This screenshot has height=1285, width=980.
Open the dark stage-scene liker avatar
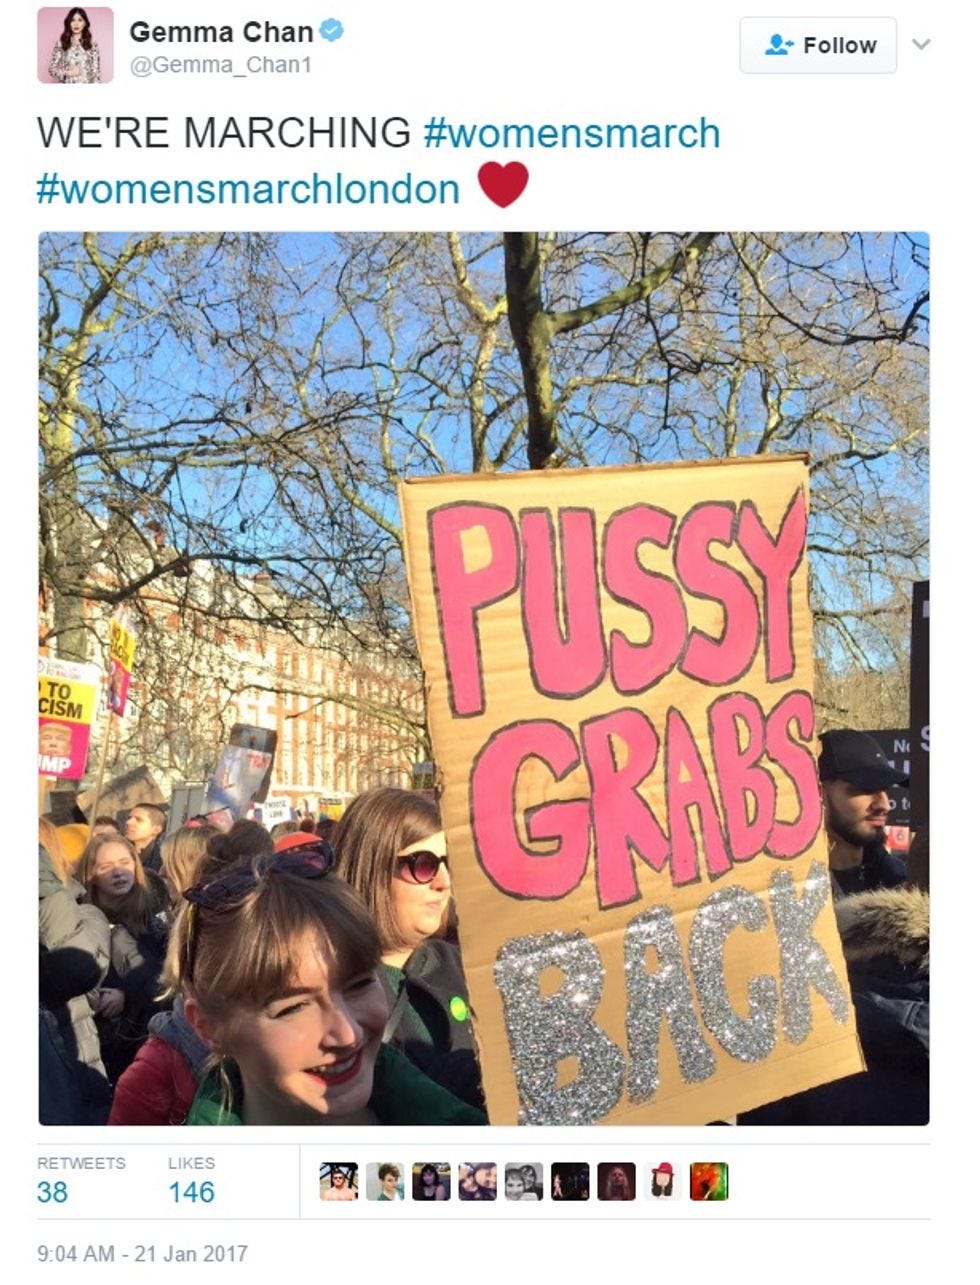pos(570,1181)
